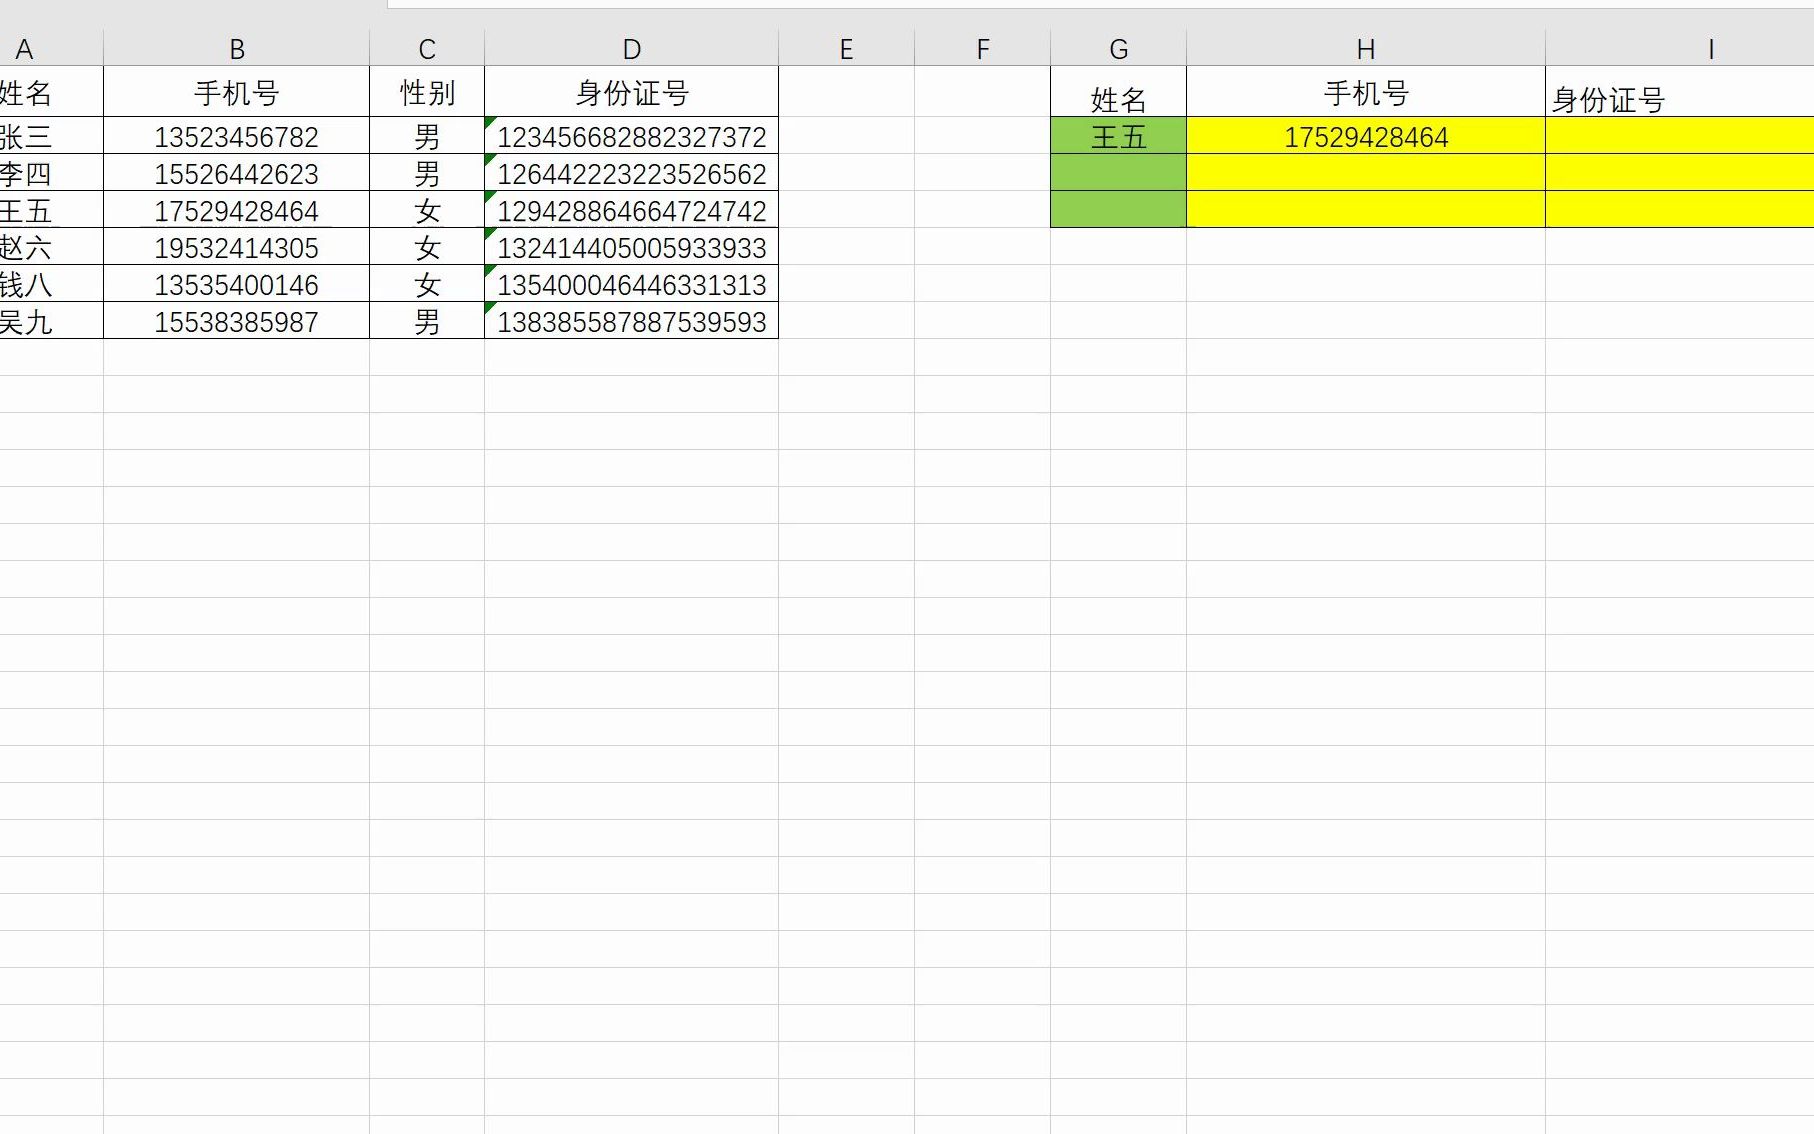Screen dimensions: 1814x1134
Task: Click ID number 129428864664724742
Action: tap(631, 210)
